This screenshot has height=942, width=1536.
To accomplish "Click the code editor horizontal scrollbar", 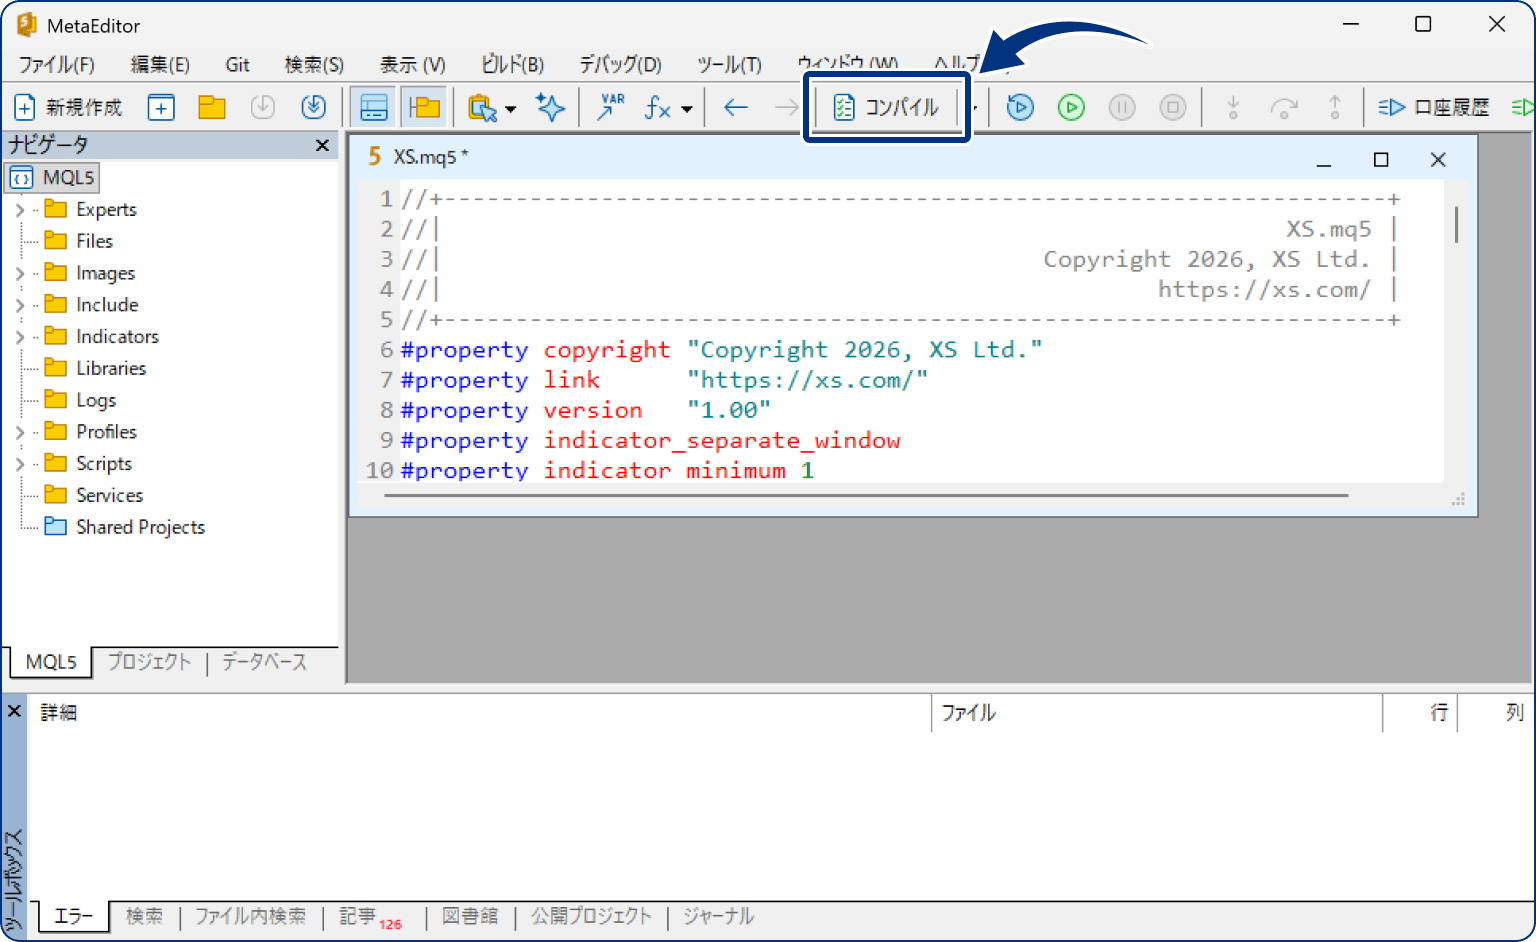I will pyautogui.click(x=866, y=495).
